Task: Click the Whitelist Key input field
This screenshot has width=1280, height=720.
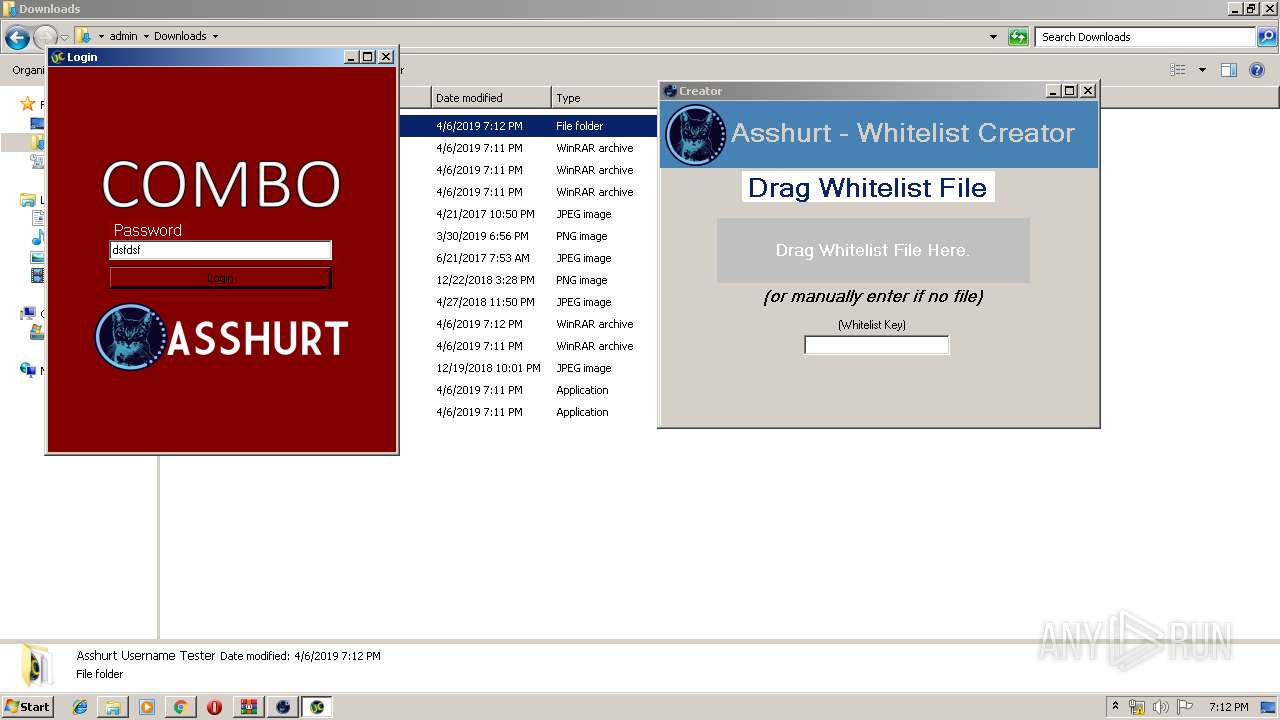Action: pos(876,345)
